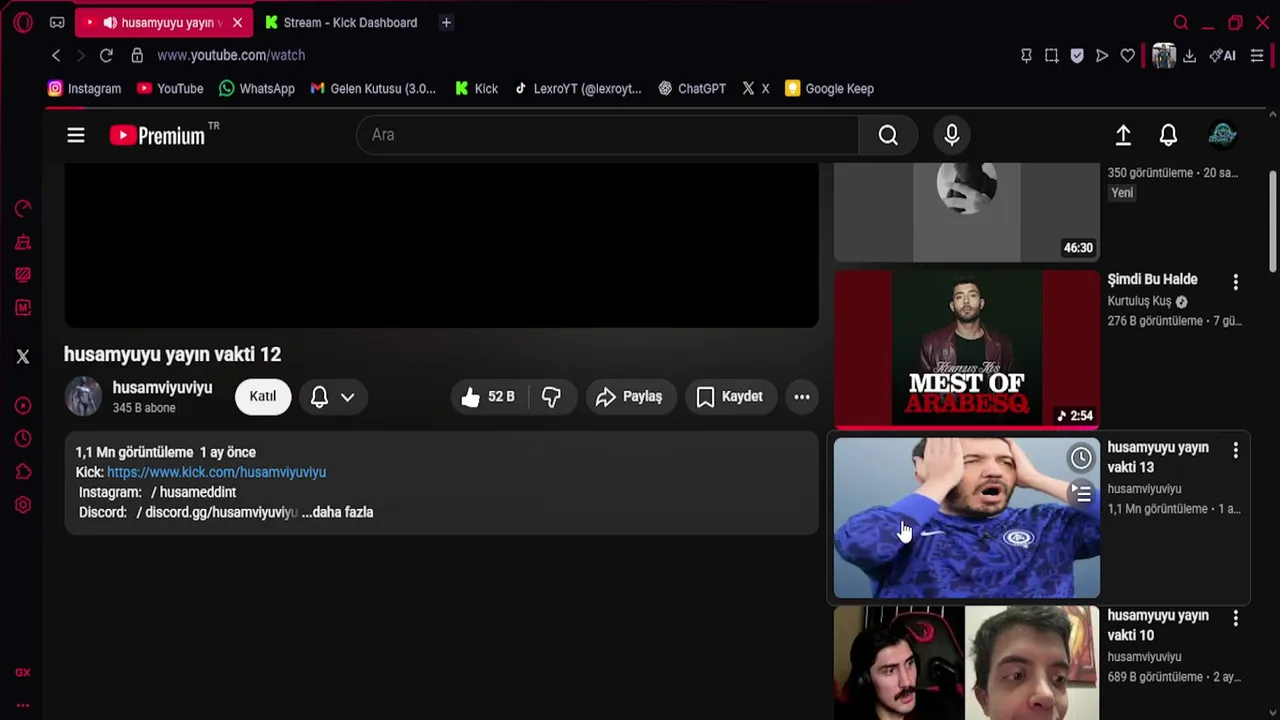1280x720 pixels.
Task: Open GX Control in the sidebar
Action: pos(23,208)
